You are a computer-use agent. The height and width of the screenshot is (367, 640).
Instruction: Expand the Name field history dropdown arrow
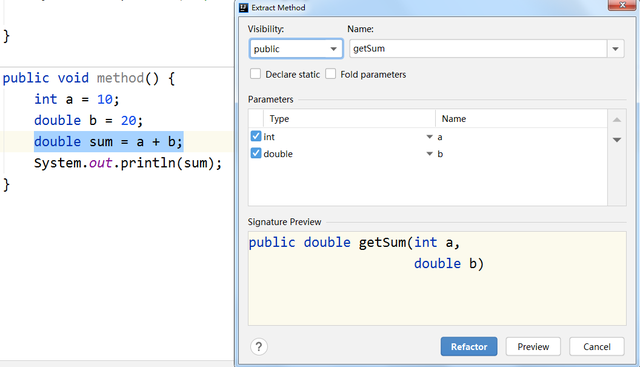point(615,49)
